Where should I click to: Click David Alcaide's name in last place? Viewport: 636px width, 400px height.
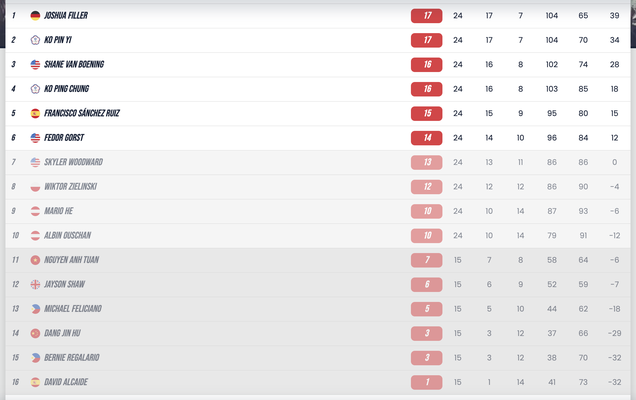[66, 382]
